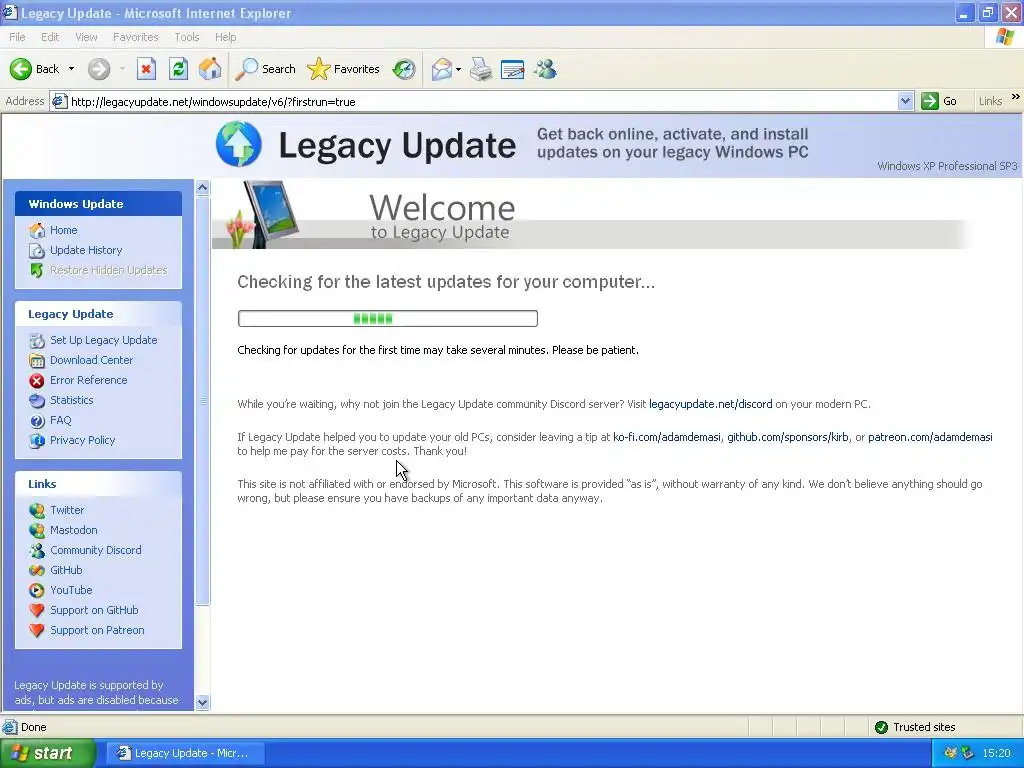This screenshot has width=1024, height=768.
Task: Open FAQ sidebar link
Action: point(61,420)
